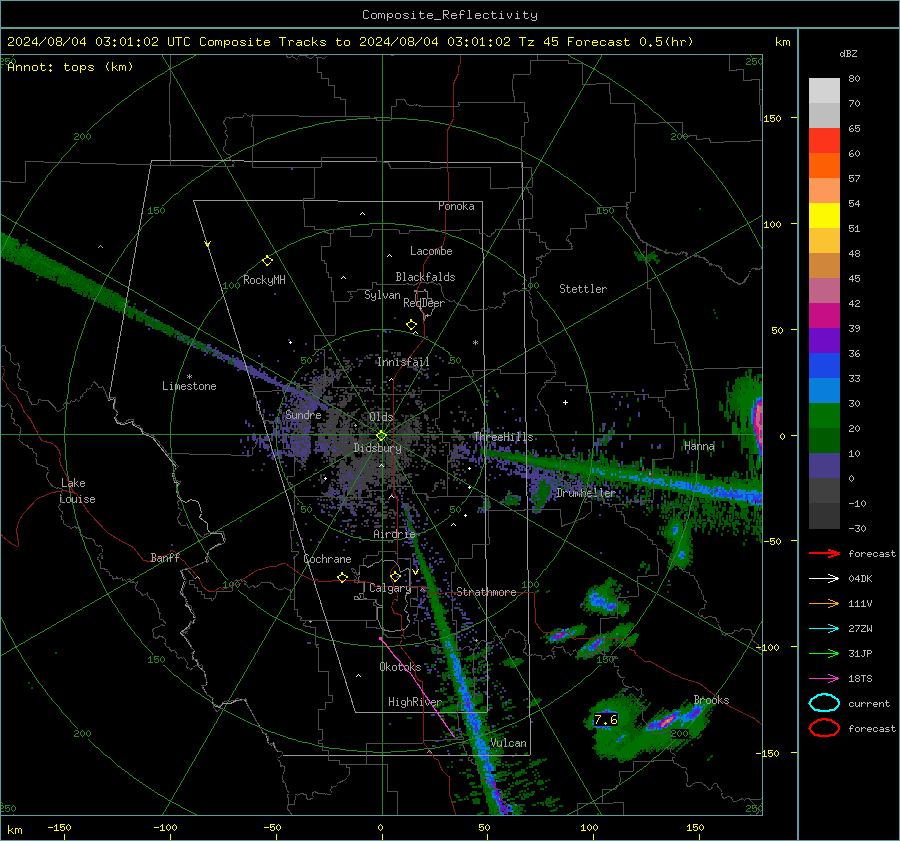
Task: Click the Hanna town label
Action: point(699,446)
